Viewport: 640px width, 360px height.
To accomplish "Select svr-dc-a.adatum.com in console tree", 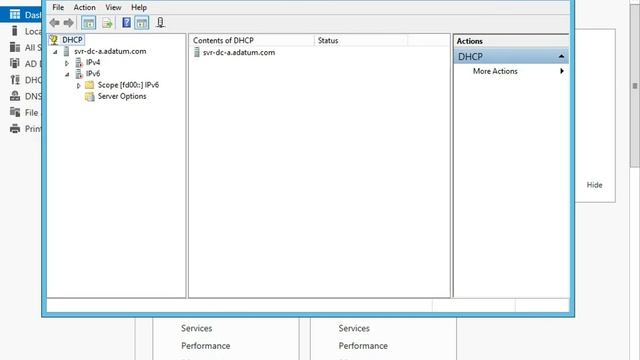I will coord(110,51).
